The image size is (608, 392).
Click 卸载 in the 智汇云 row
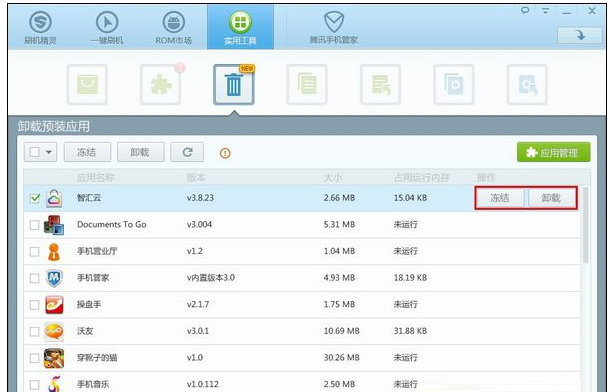(551, 198)
